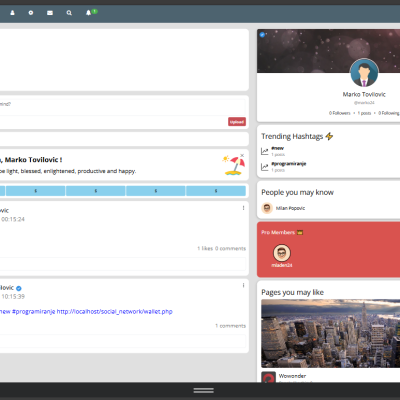Image resolution: width=400 pixels, height=400 pixels.
Task: Close the beach umbrella greeting card
Action: (x=242, y=156)
